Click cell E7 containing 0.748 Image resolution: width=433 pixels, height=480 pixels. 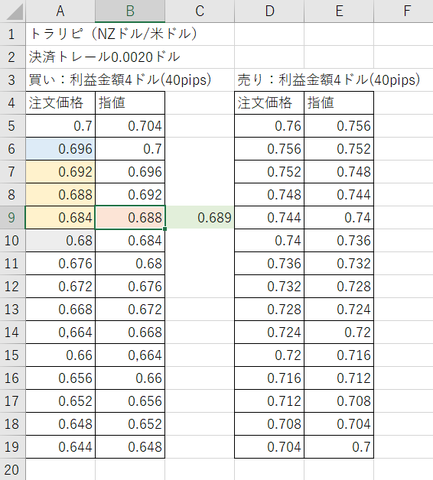[339, 172]
